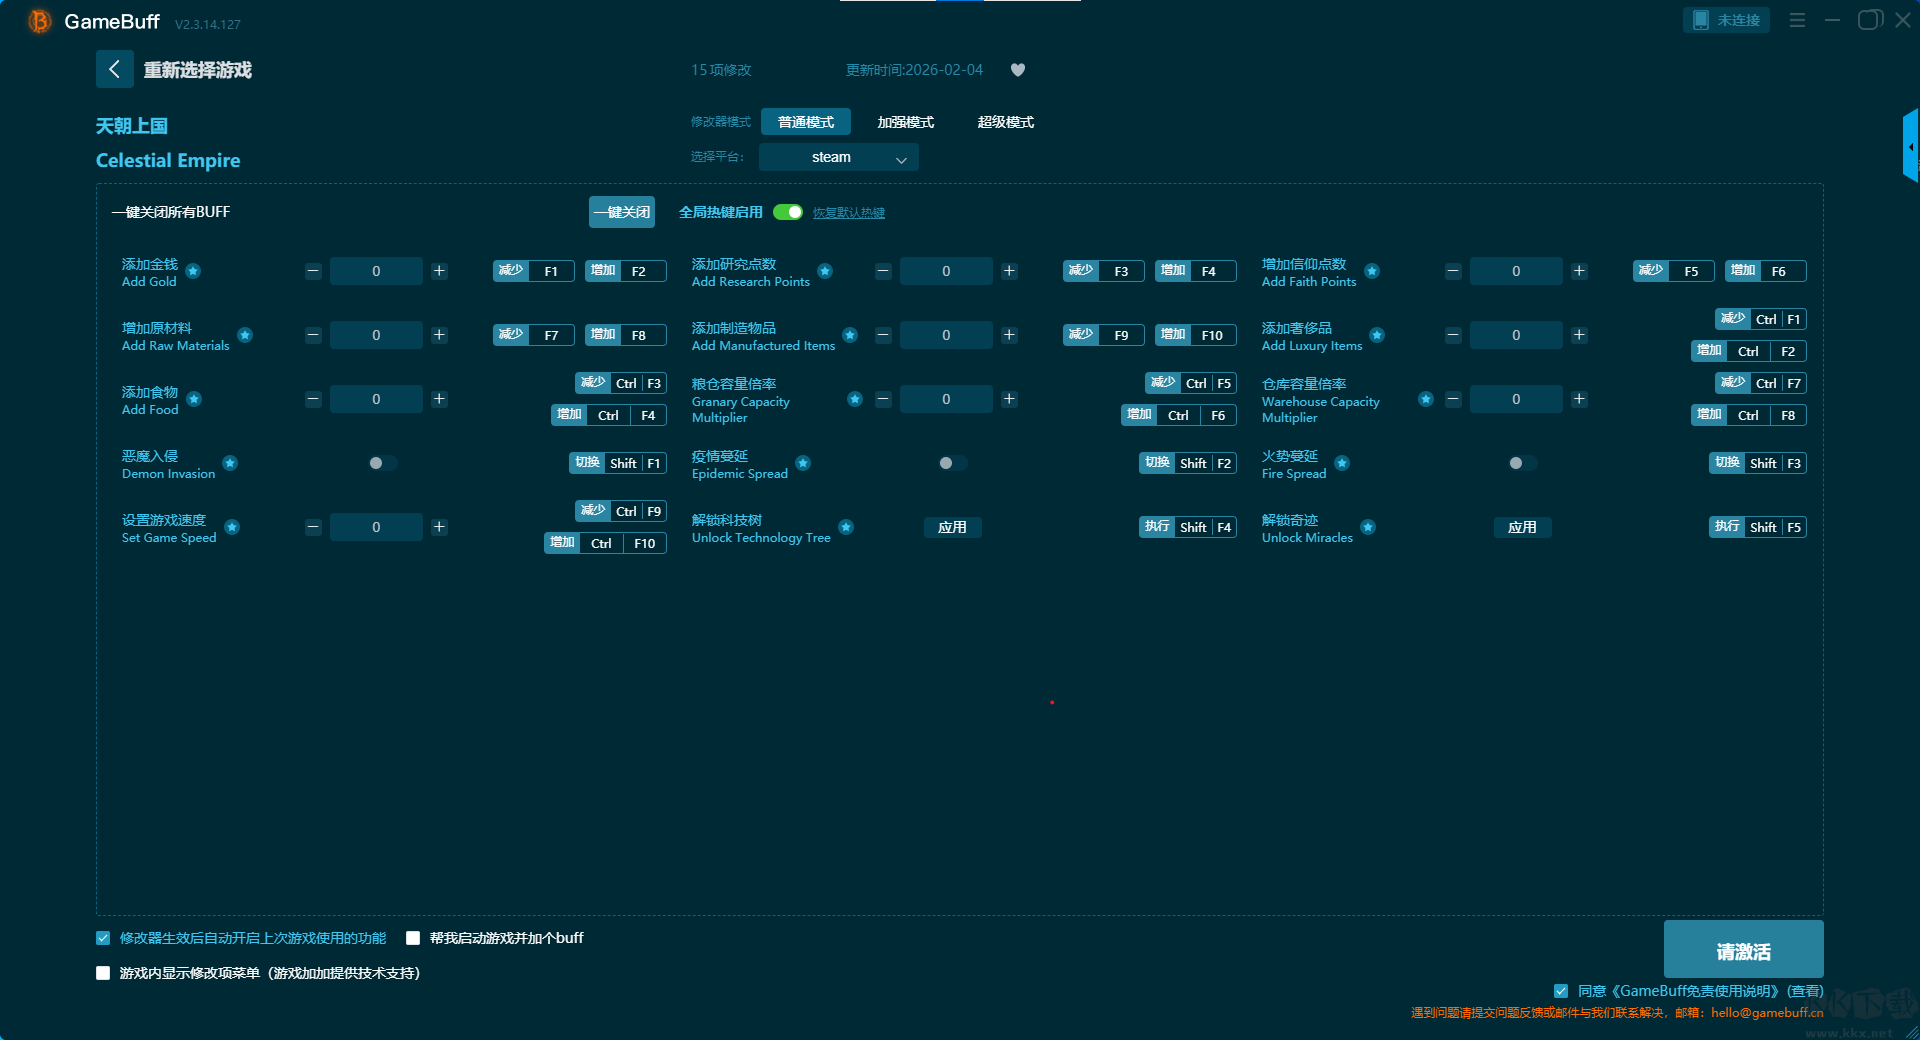1920x1040 pixels.
Task: Click the 请激活 activate button
Action: (1743, 950)
